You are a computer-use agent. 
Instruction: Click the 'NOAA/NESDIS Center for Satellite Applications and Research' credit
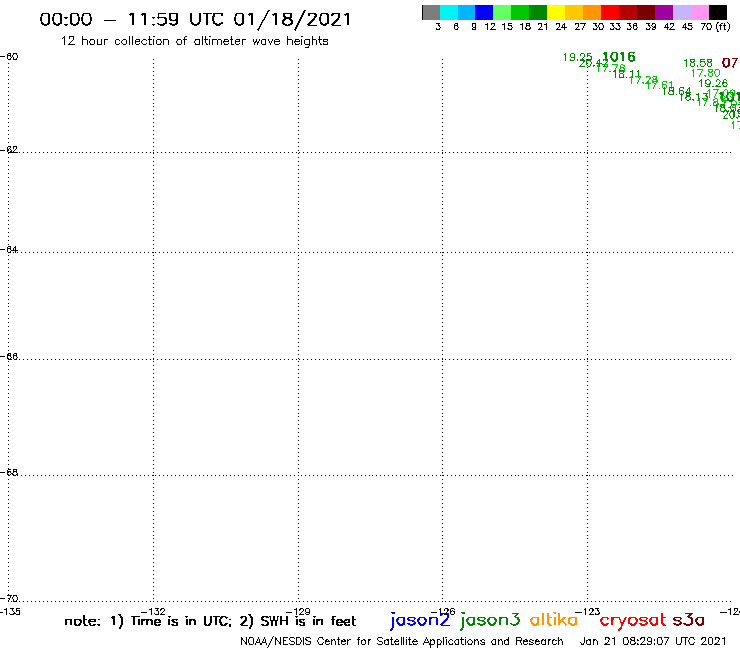402,642
